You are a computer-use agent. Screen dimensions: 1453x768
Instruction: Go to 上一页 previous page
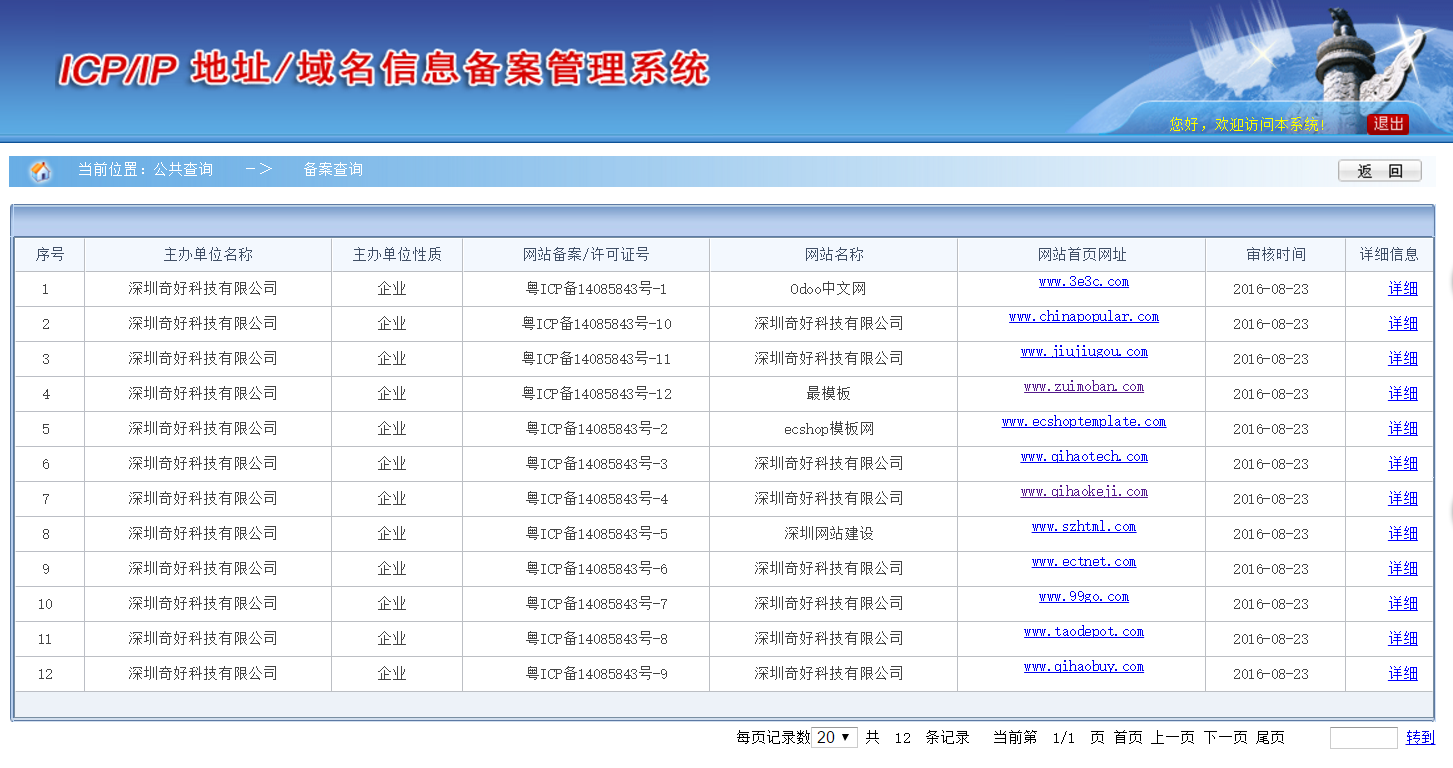pyautogui.click(x=1172, y=737)
